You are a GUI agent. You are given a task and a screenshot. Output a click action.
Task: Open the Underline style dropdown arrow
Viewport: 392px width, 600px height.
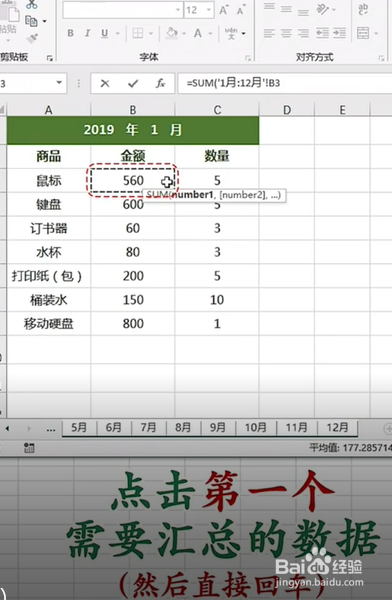point(117,34)
